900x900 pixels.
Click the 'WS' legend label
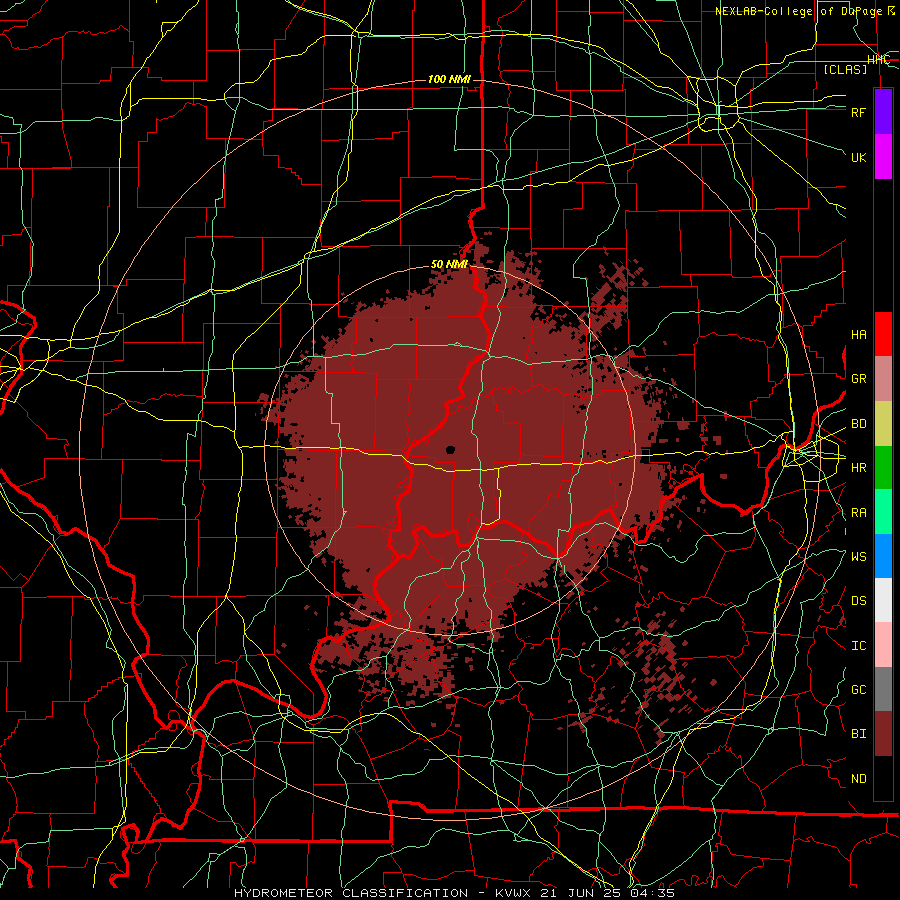point(858,557)
